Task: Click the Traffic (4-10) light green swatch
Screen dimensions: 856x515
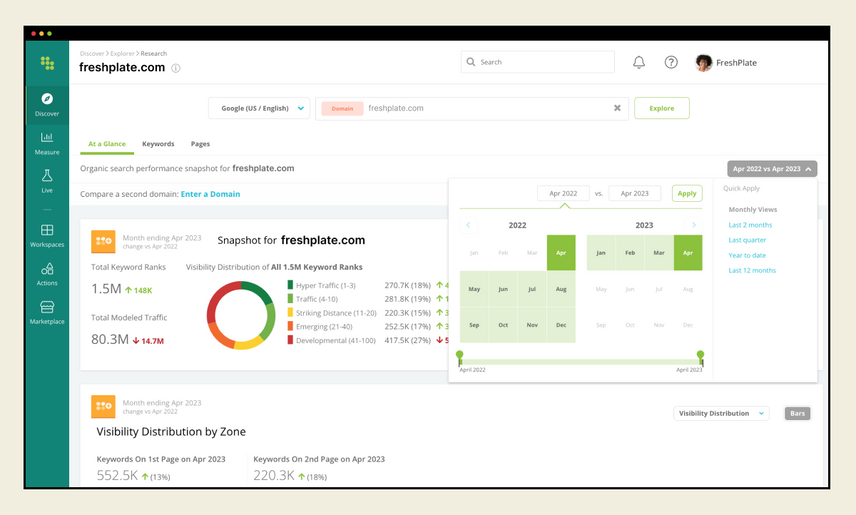Action: pos(290,299)
